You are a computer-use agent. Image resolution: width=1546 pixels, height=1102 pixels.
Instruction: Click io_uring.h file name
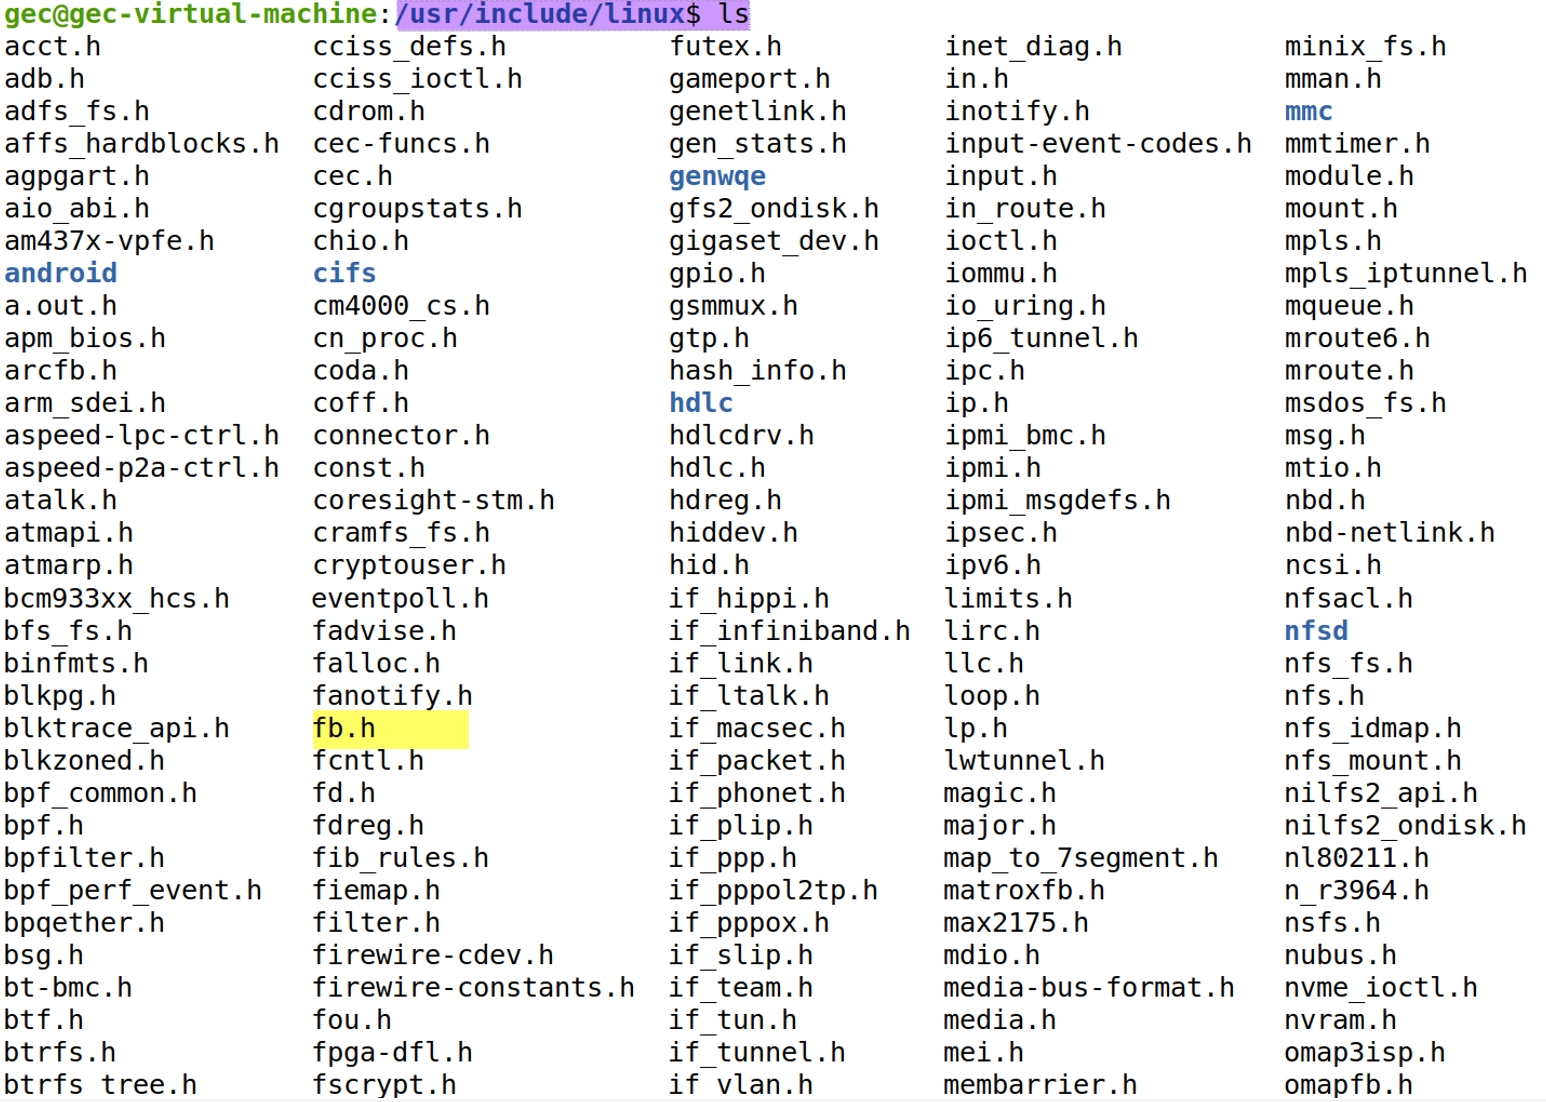(x=1026, y=306)
